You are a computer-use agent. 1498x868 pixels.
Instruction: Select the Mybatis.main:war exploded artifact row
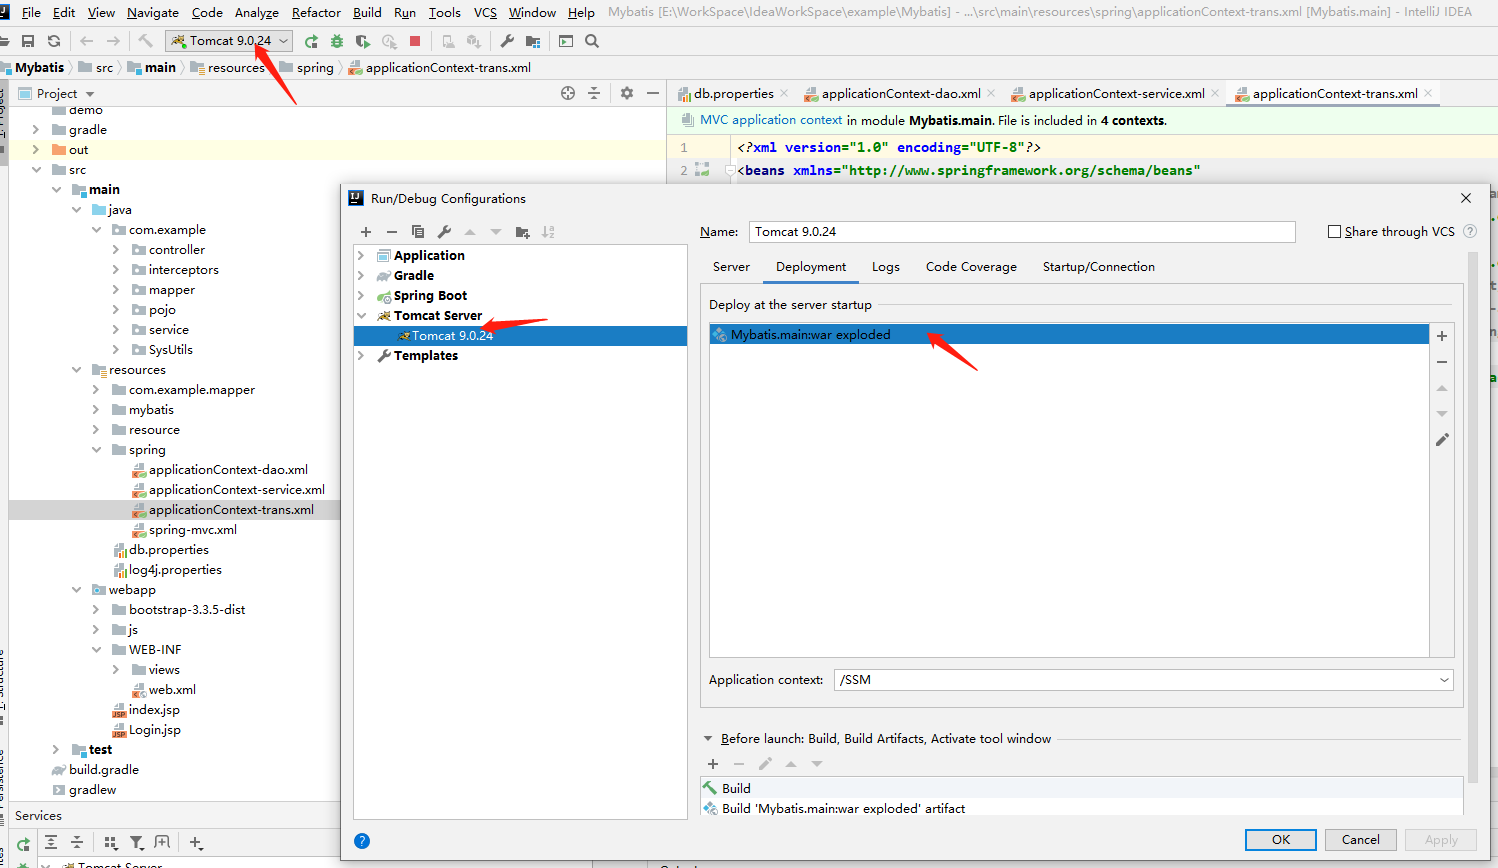(1069, 335)
